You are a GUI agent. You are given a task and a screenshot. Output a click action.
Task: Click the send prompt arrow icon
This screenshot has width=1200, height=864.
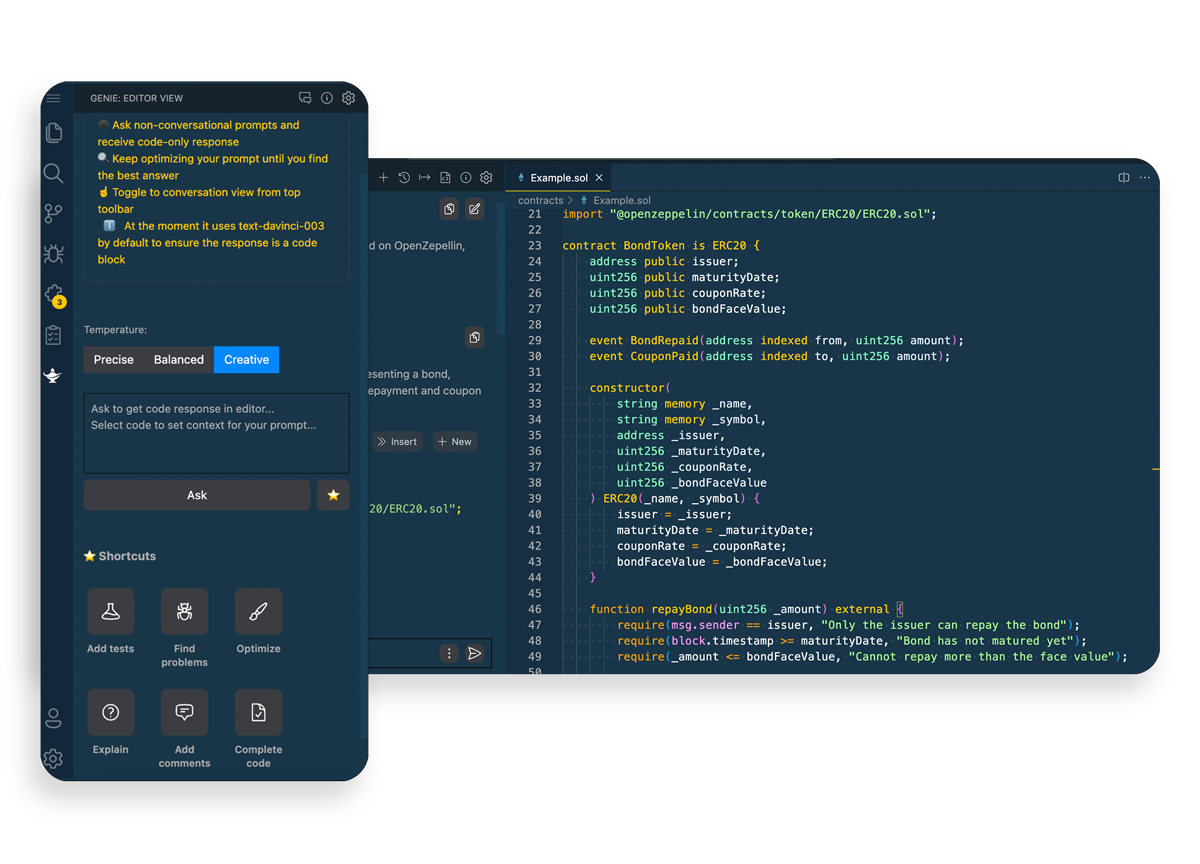474,653
